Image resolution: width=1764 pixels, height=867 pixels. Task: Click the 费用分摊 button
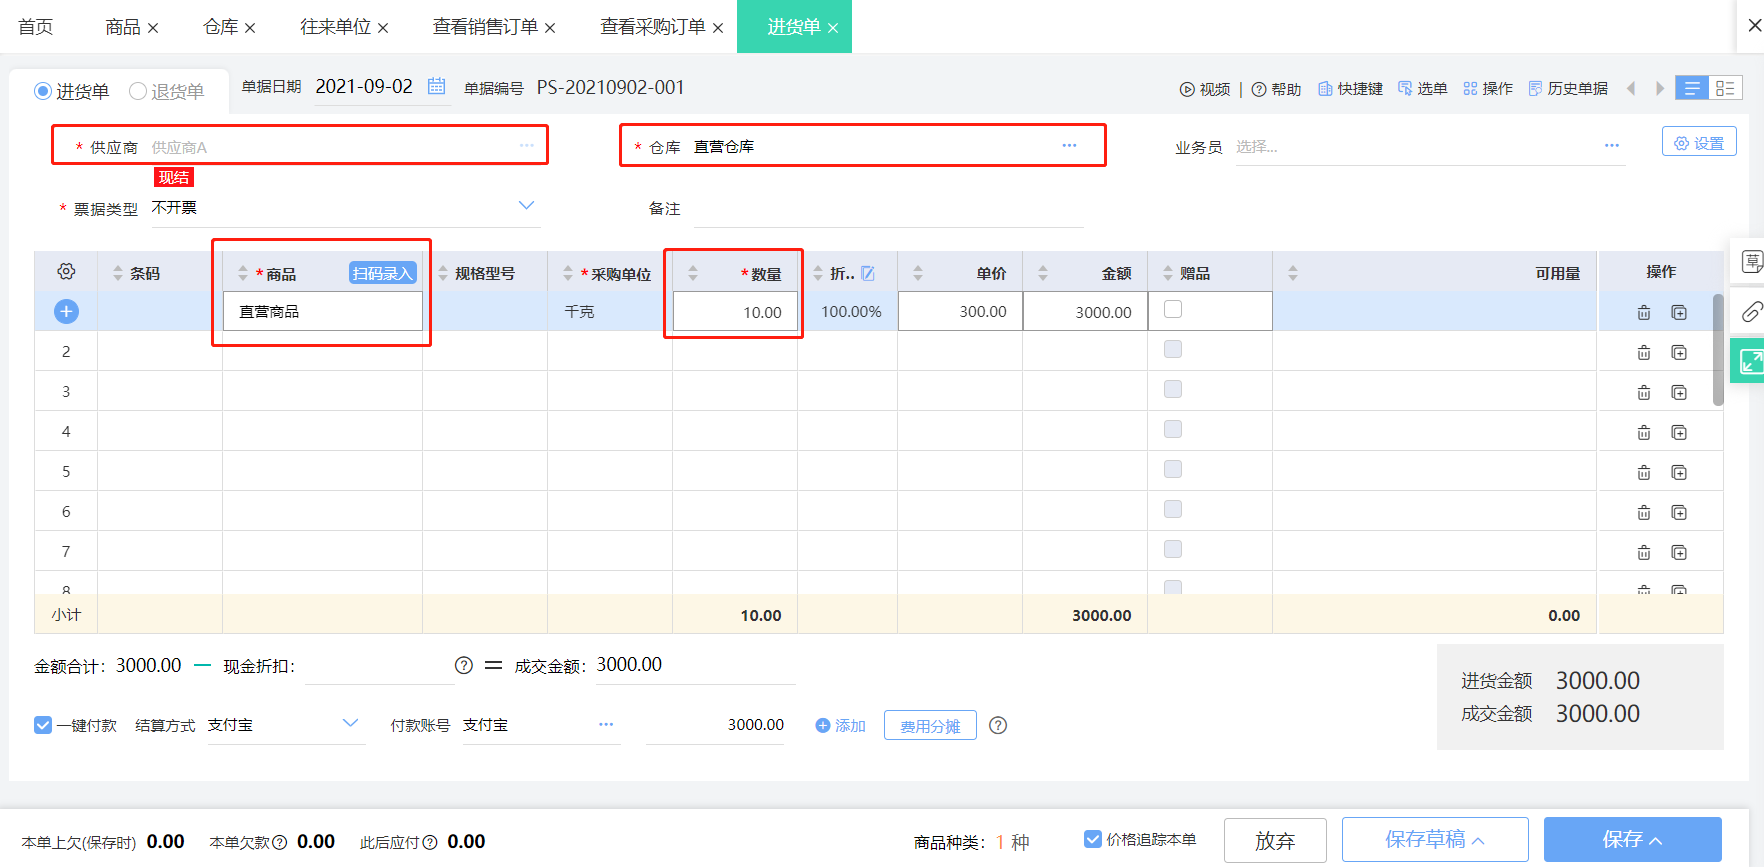coord(930,726)
